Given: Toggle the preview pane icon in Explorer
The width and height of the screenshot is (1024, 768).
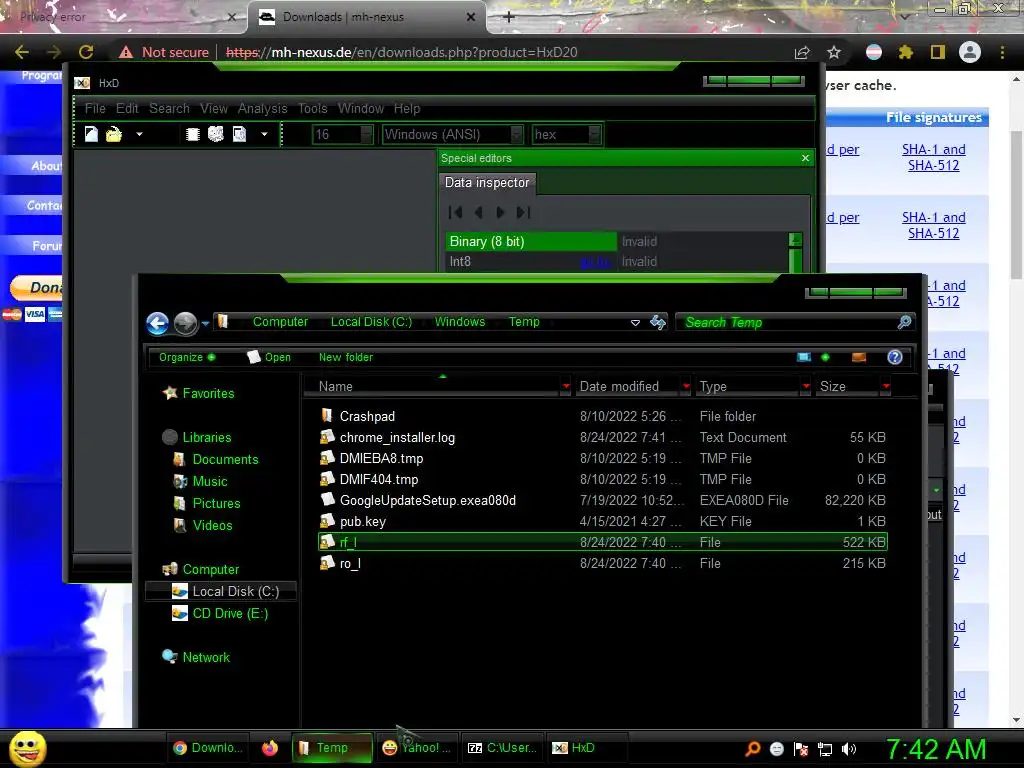Looking at the screenshot, I should [x=859, y=357].
